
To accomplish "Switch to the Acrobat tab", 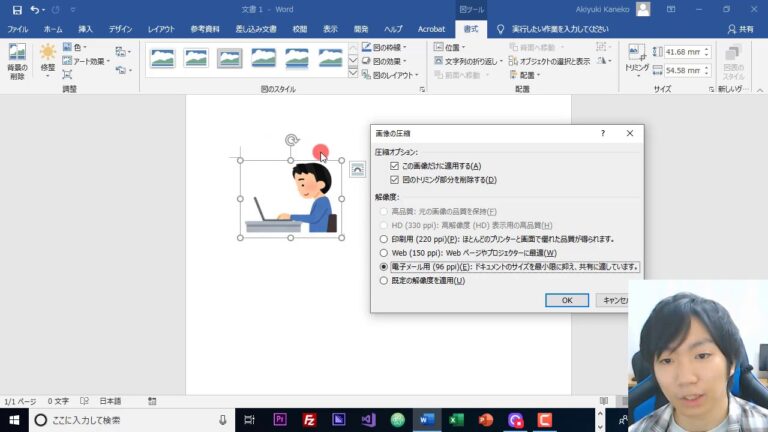I will 431,29.
